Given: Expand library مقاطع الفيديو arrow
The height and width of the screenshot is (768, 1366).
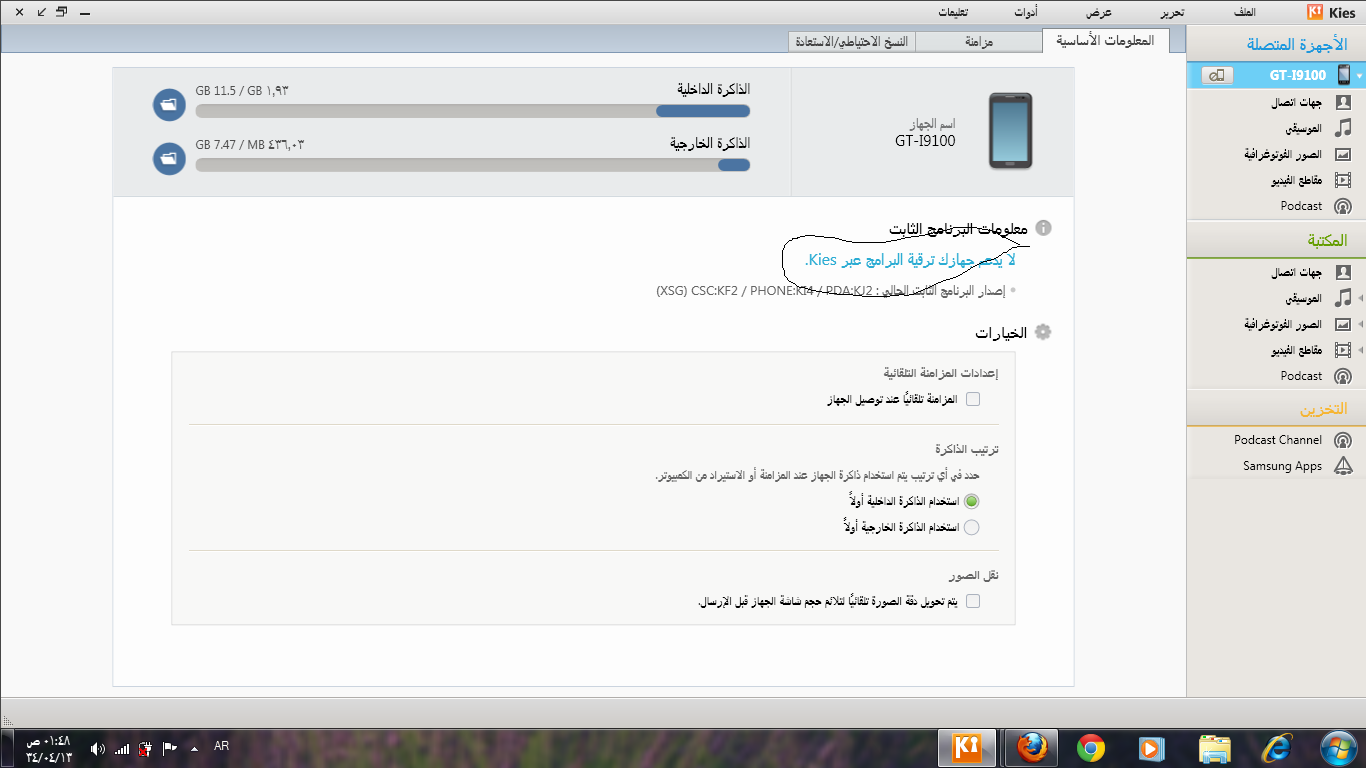Looking at the screenshot, I should [1359, 350].
